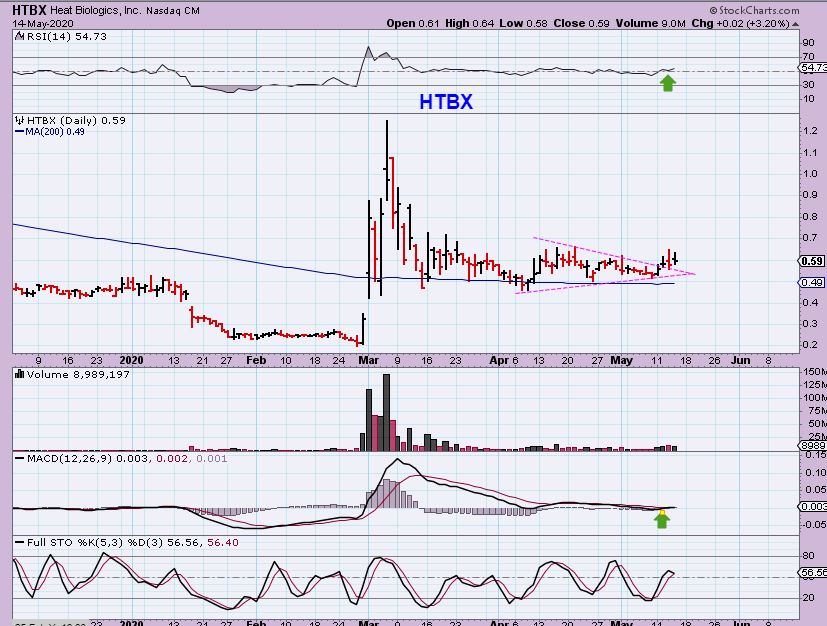Click the green arrow in the MACD panel
Viewport: 827px width, 626px height.
661,518
